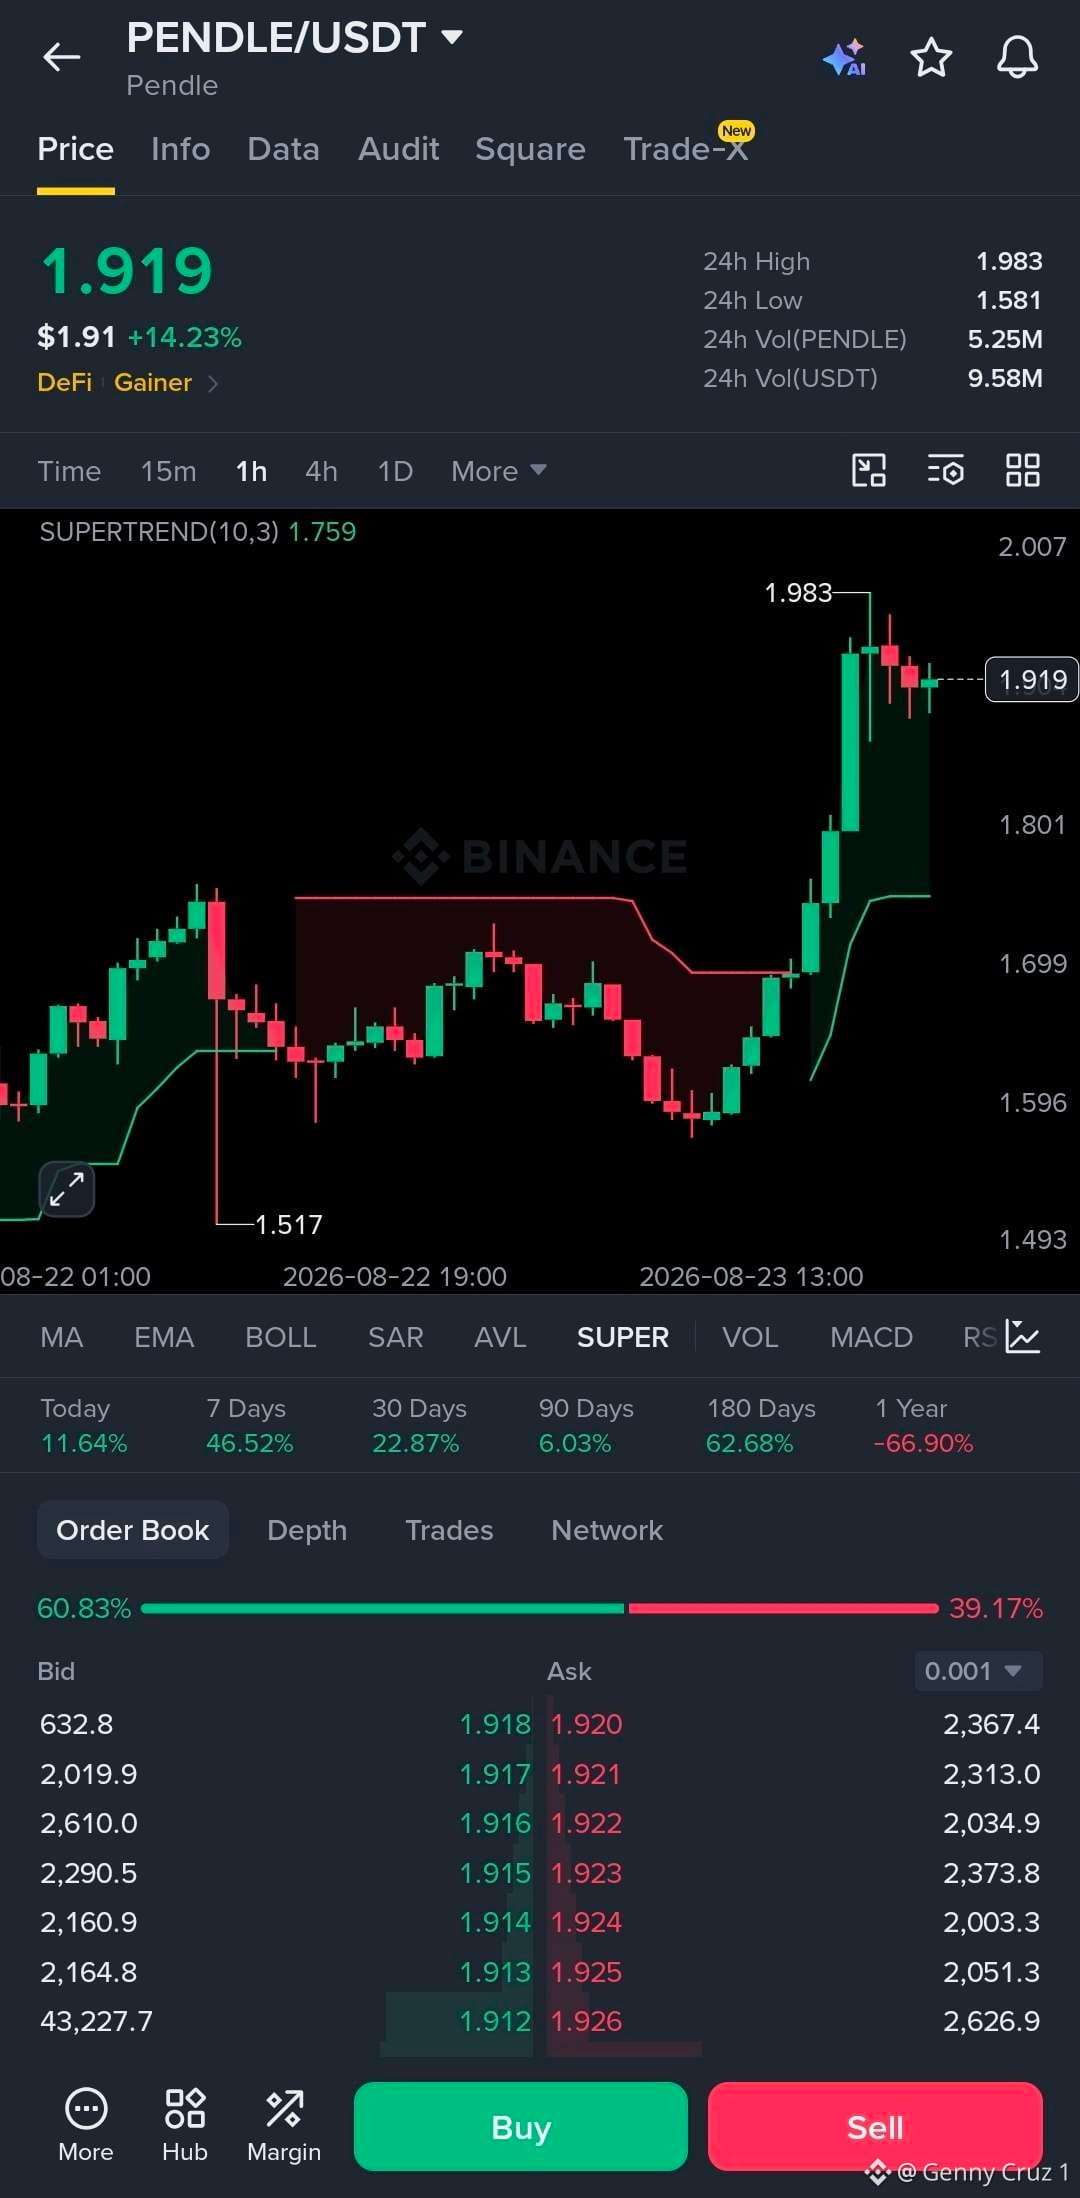Open the Margin trading icon

(284, 2126)
